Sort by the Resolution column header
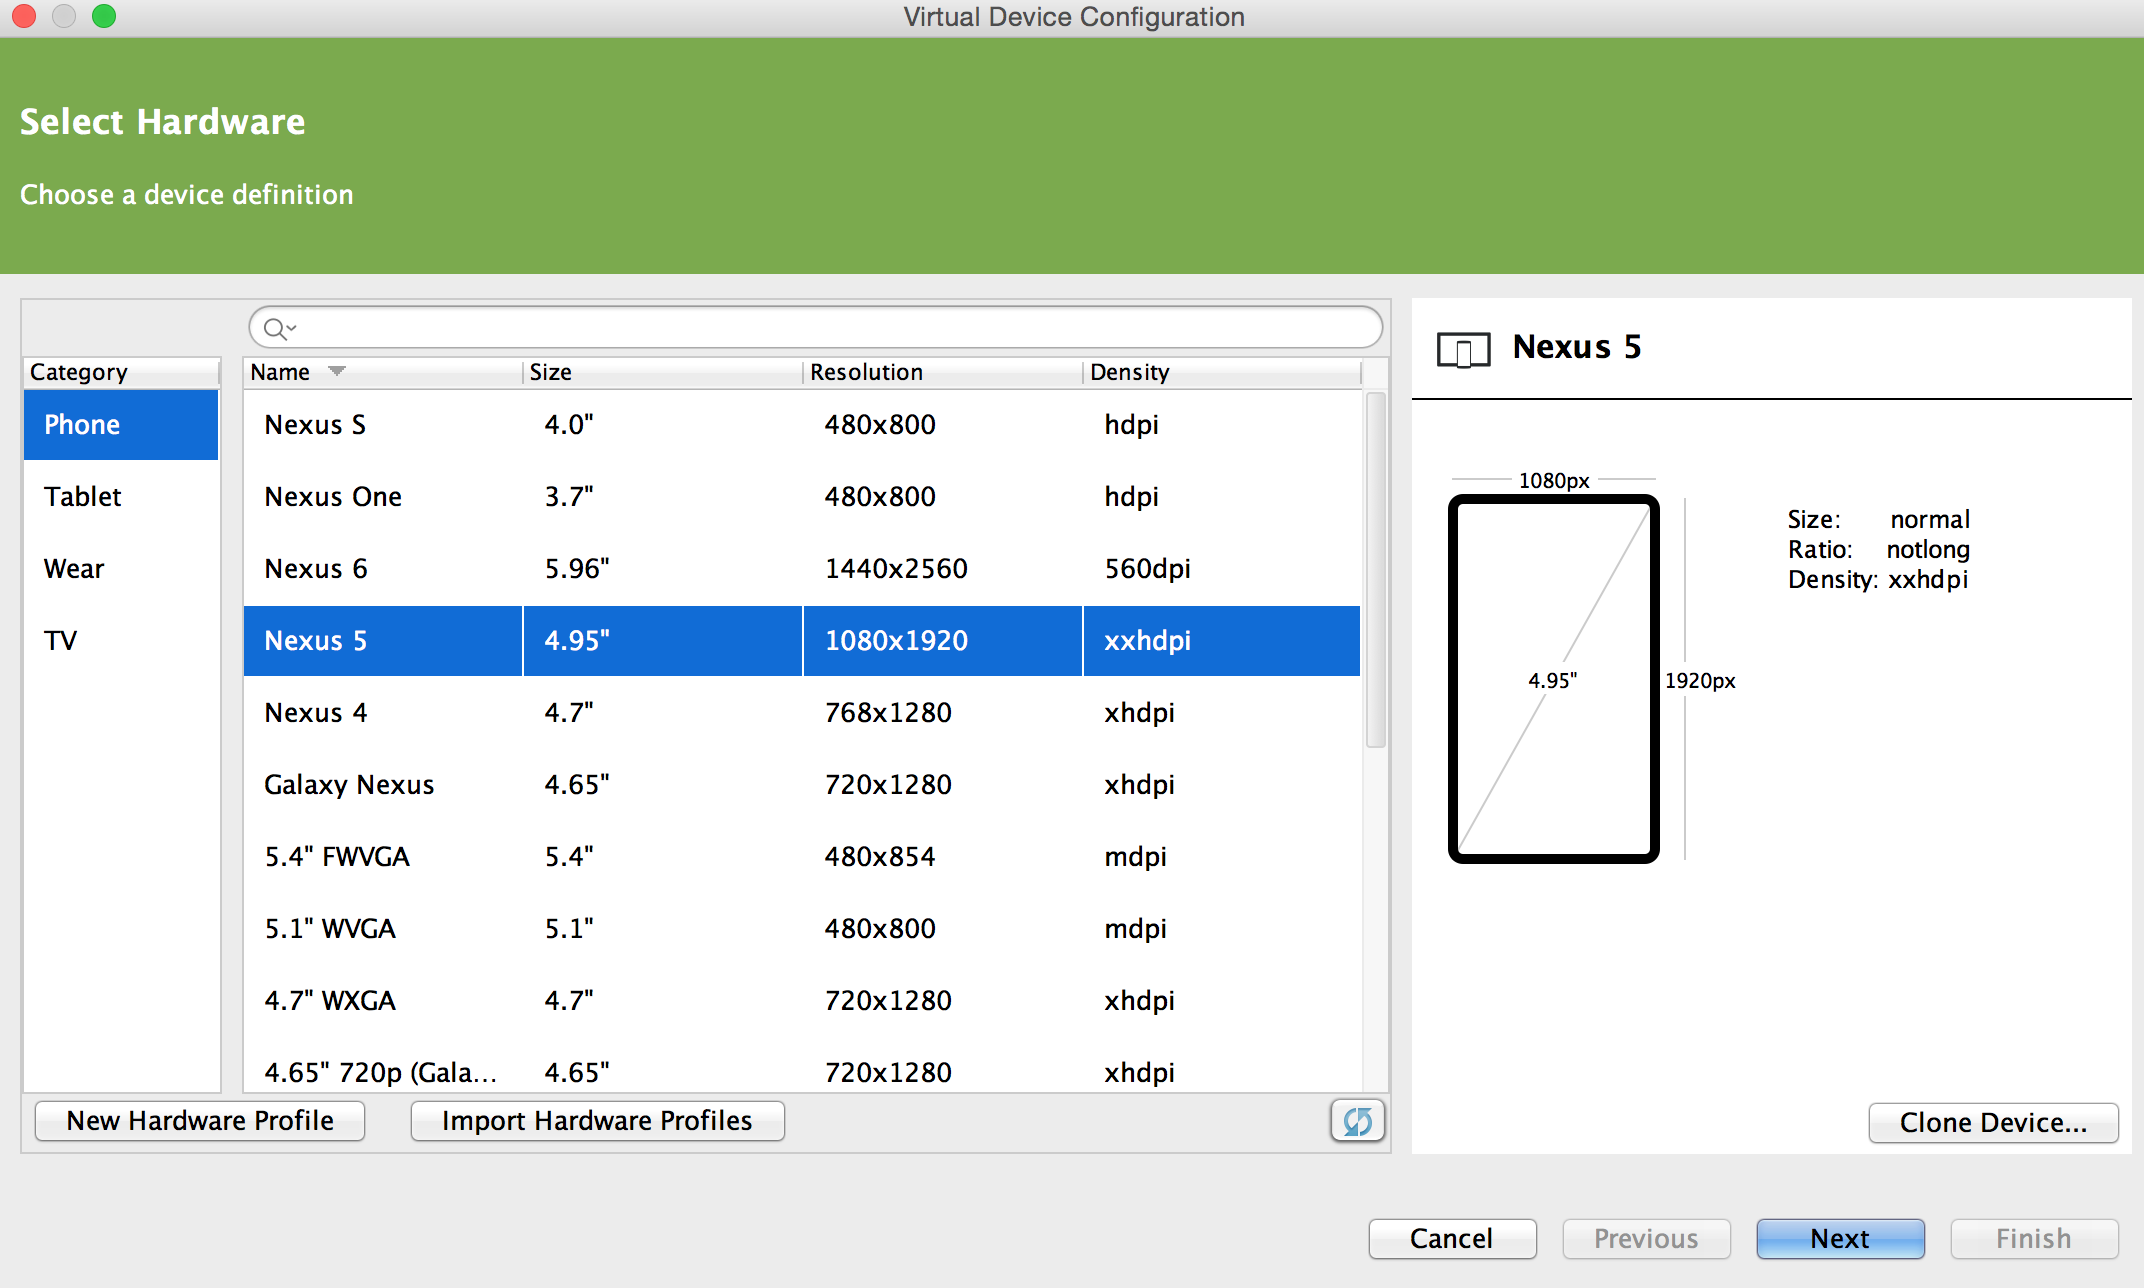Viewport: 2144px width, 1288px height. [x=942, y=372]
